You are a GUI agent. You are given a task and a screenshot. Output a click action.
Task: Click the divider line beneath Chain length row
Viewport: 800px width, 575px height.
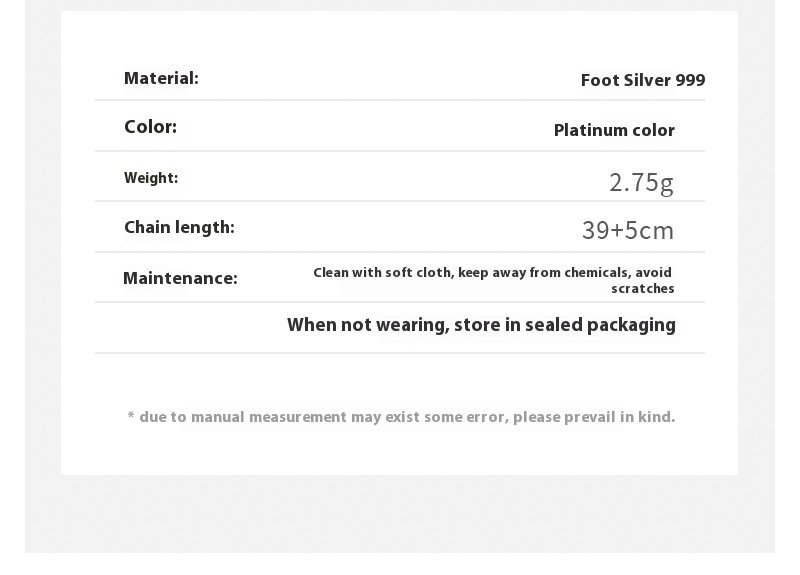(x=400, y=252)
